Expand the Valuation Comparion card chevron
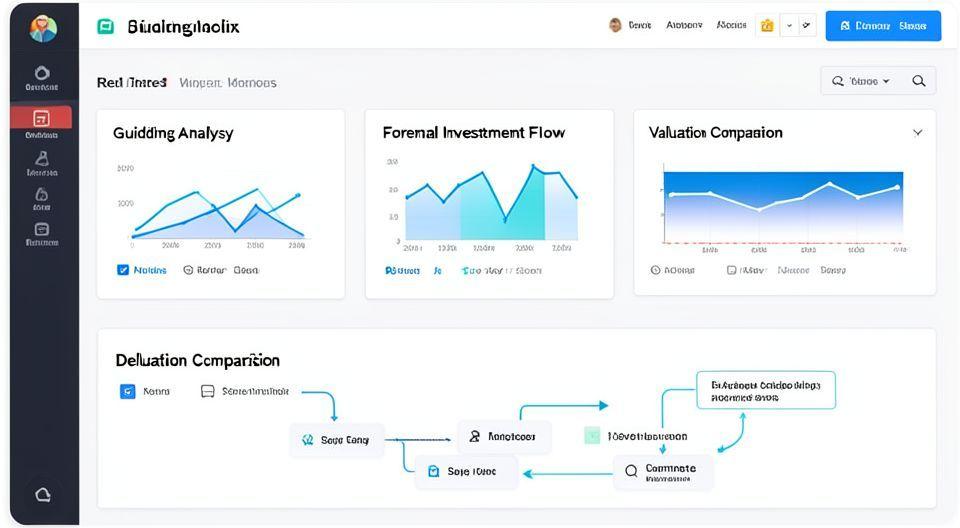The image size is (960, 528). click(x=917, y=132)
